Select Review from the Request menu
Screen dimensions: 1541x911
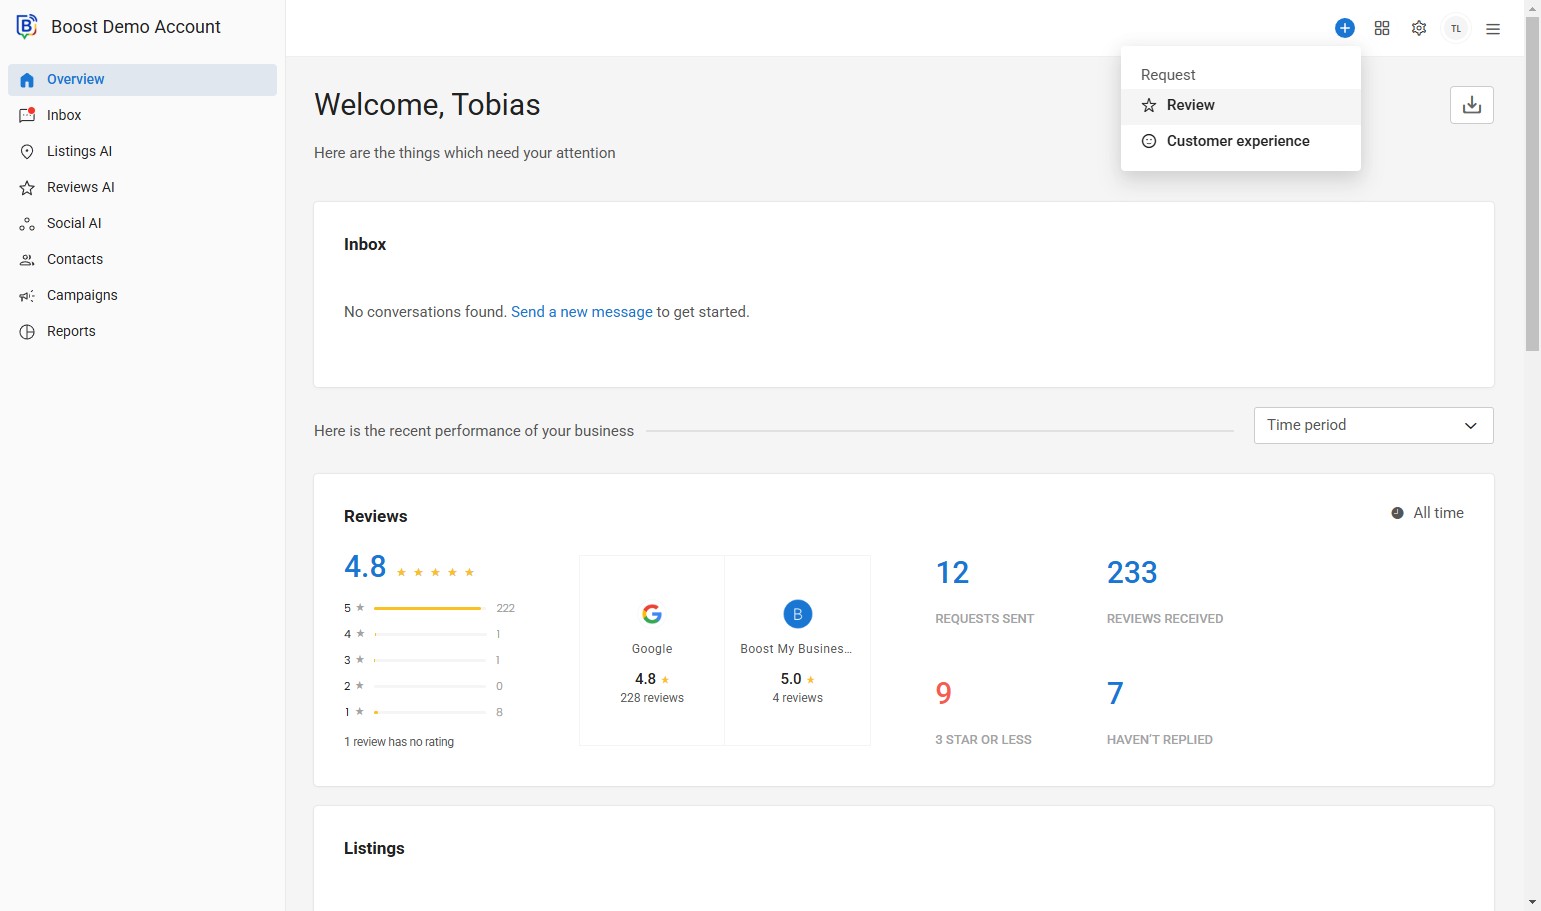pos(1190,106)
